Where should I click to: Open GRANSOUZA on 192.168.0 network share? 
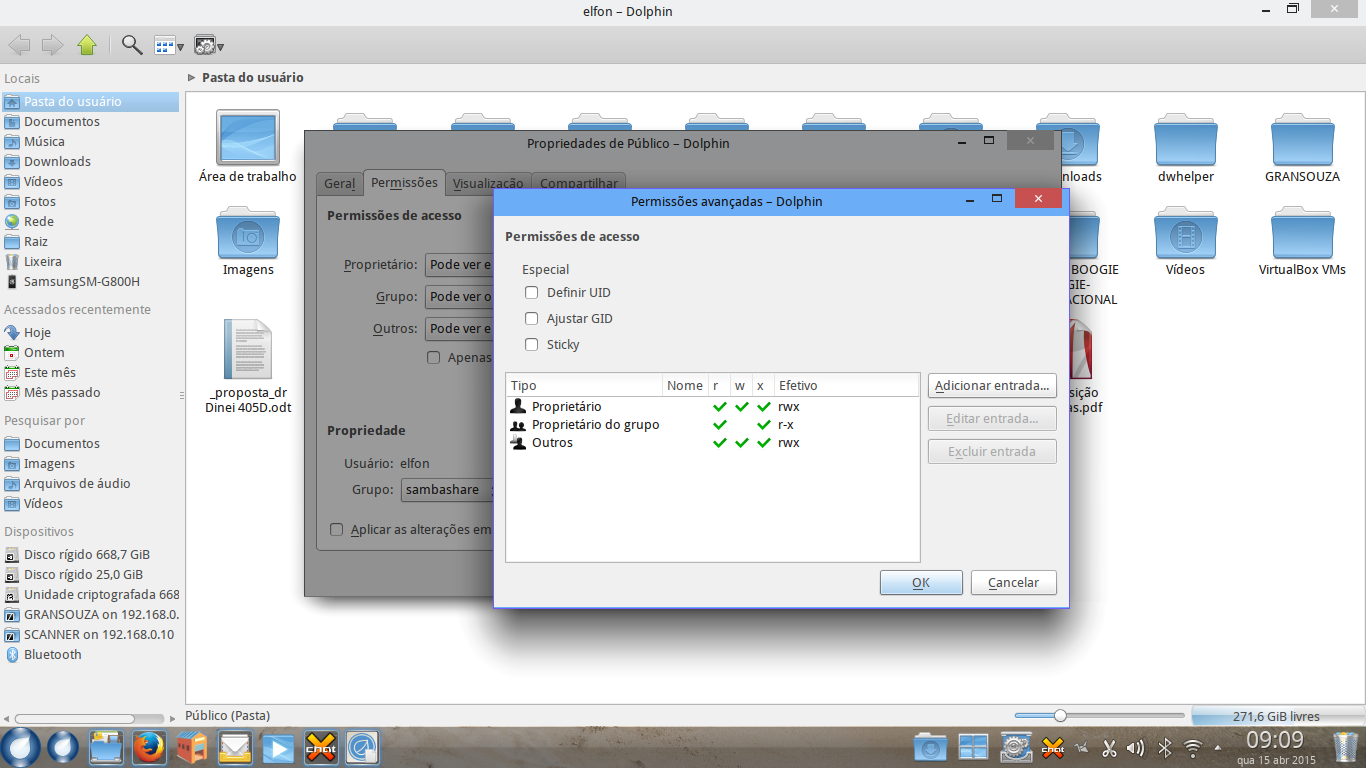pos(91,614)
